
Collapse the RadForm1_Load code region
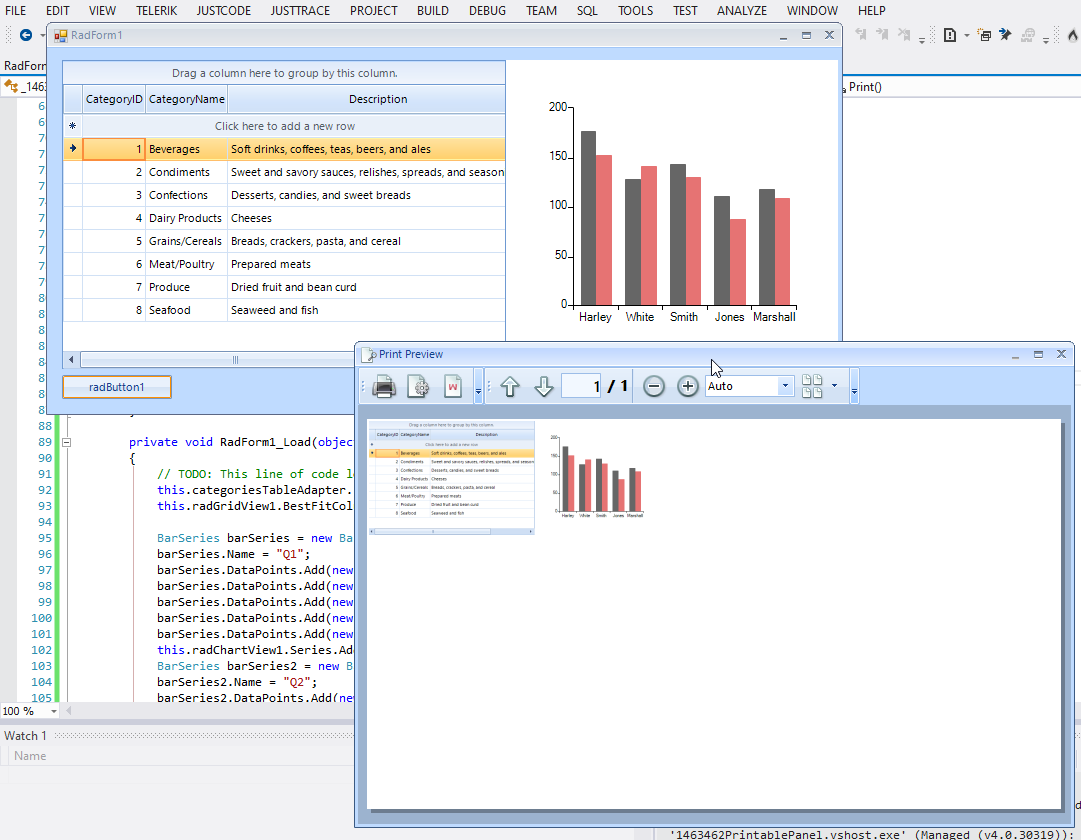(x=67, y=442)
